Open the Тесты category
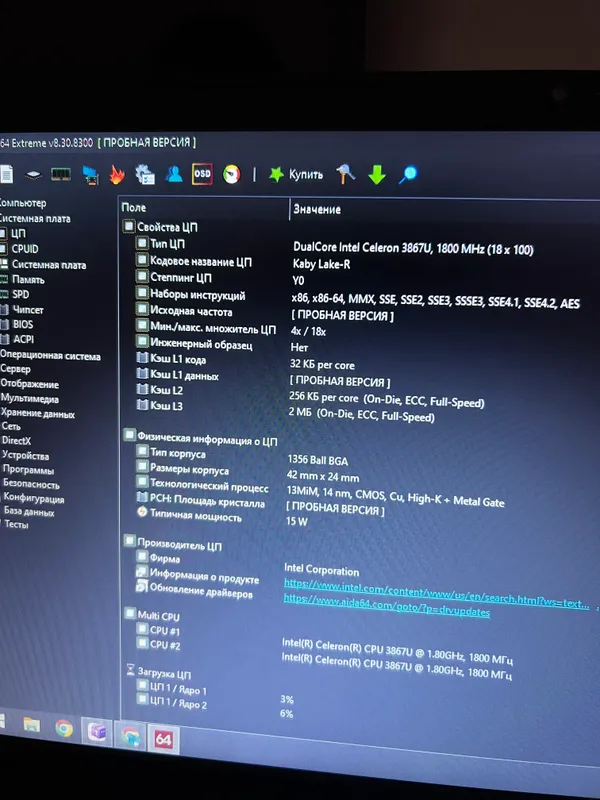This screenshot has height=800, width=600. click(x=16, y=524)
